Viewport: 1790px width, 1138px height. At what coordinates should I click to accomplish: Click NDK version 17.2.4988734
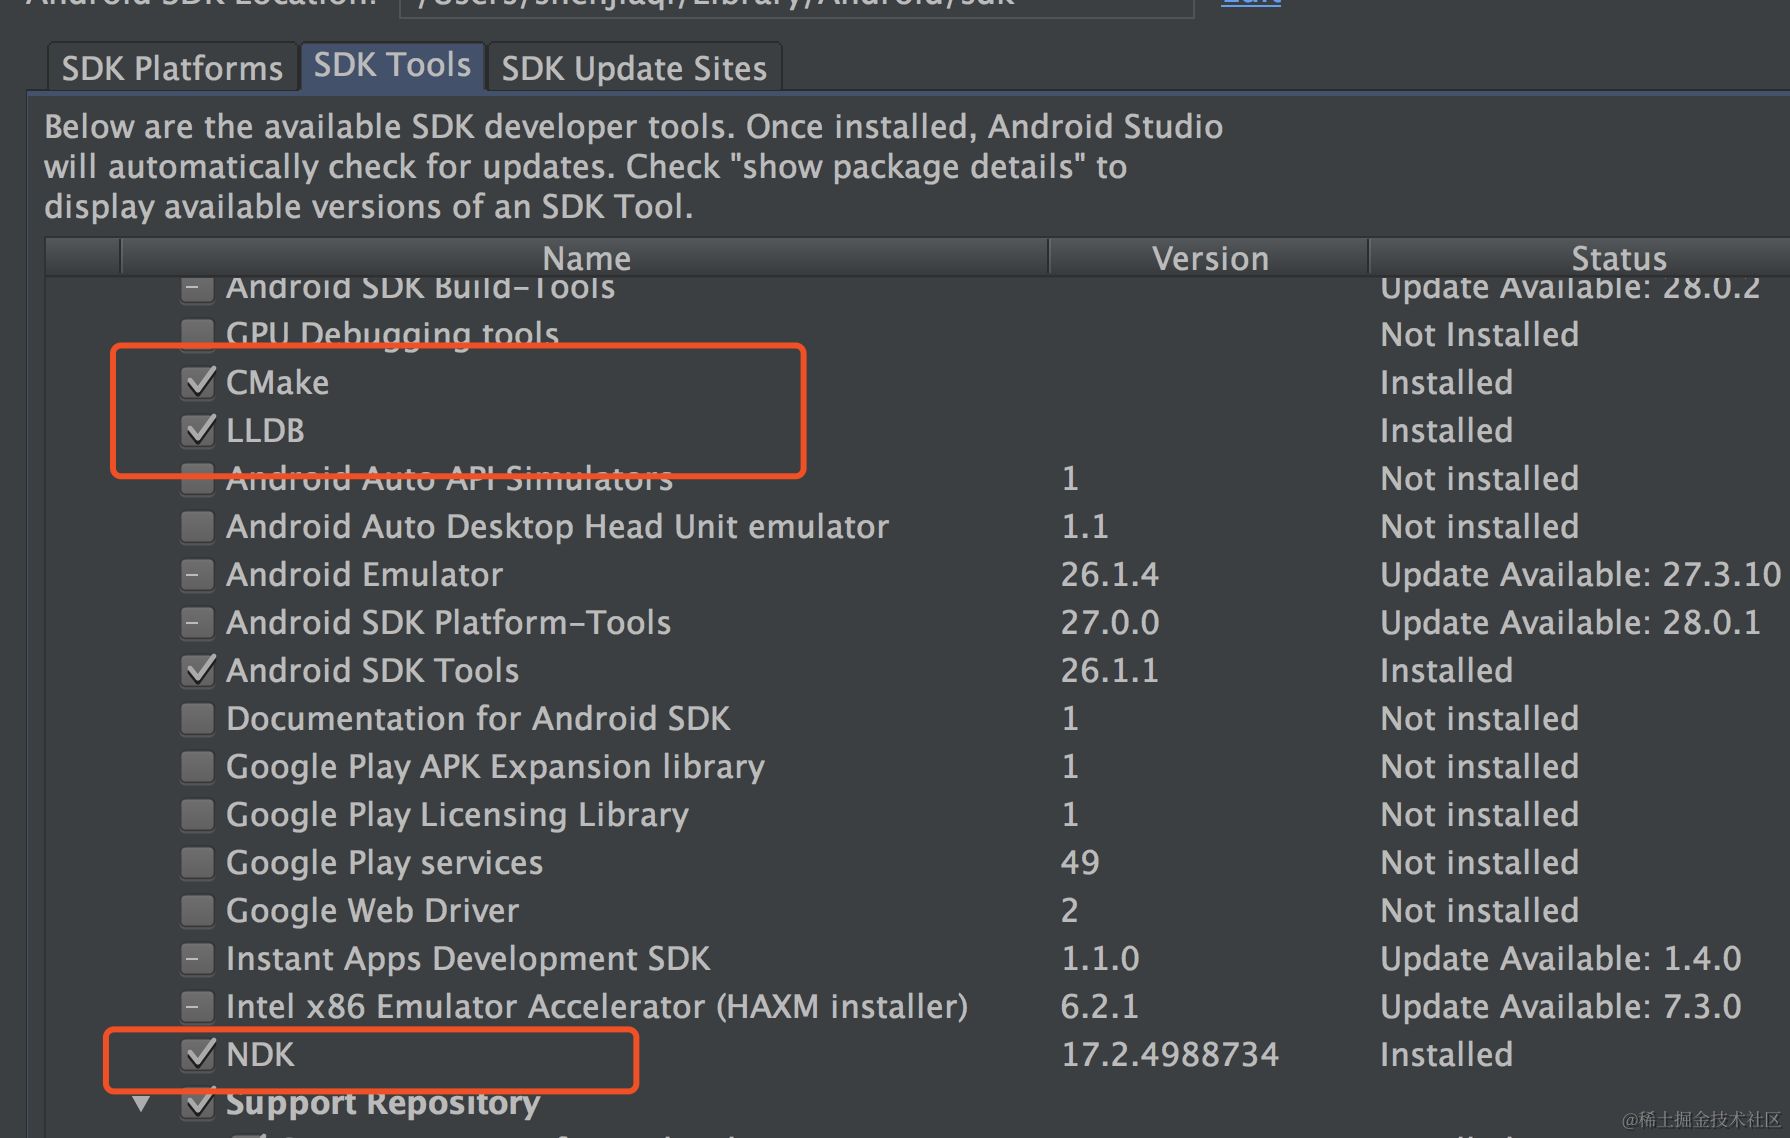point(1169,1054)
